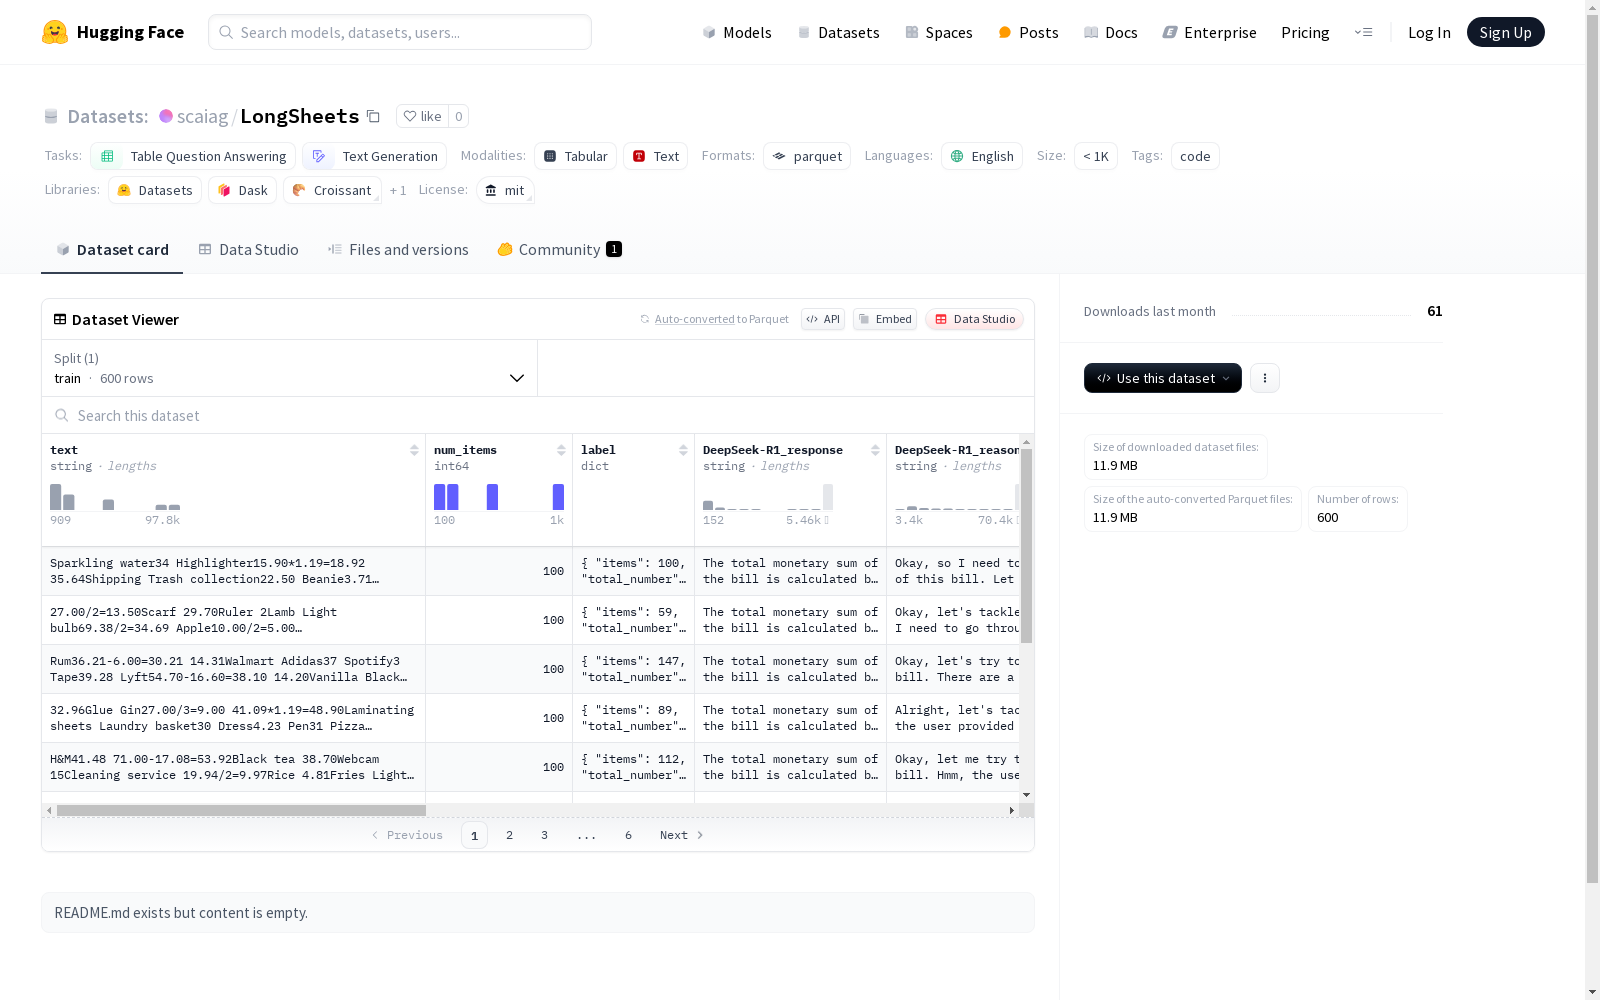Image resolution: width=1600 pixels, height=1000 pixels.
Task: Open Posts in the top navigation
Action: click(1028, 32)
